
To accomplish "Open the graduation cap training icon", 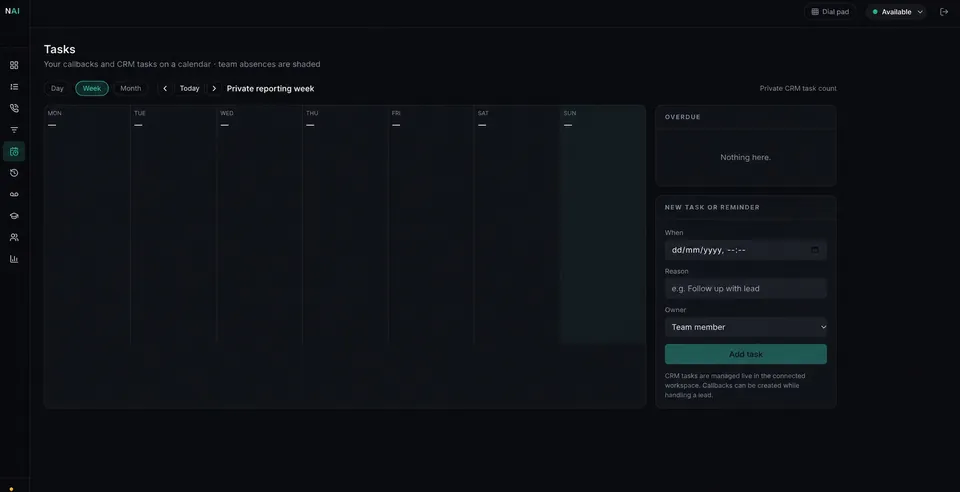I will tap(14, 216).
